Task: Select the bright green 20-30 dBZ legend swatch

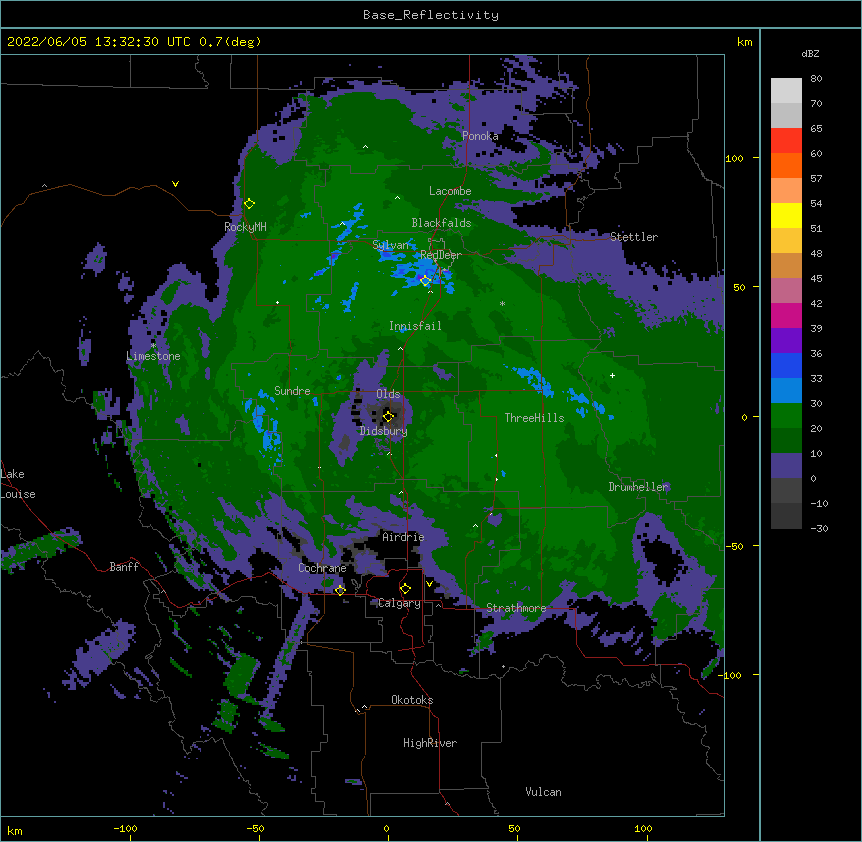Action: click(786, 416)
